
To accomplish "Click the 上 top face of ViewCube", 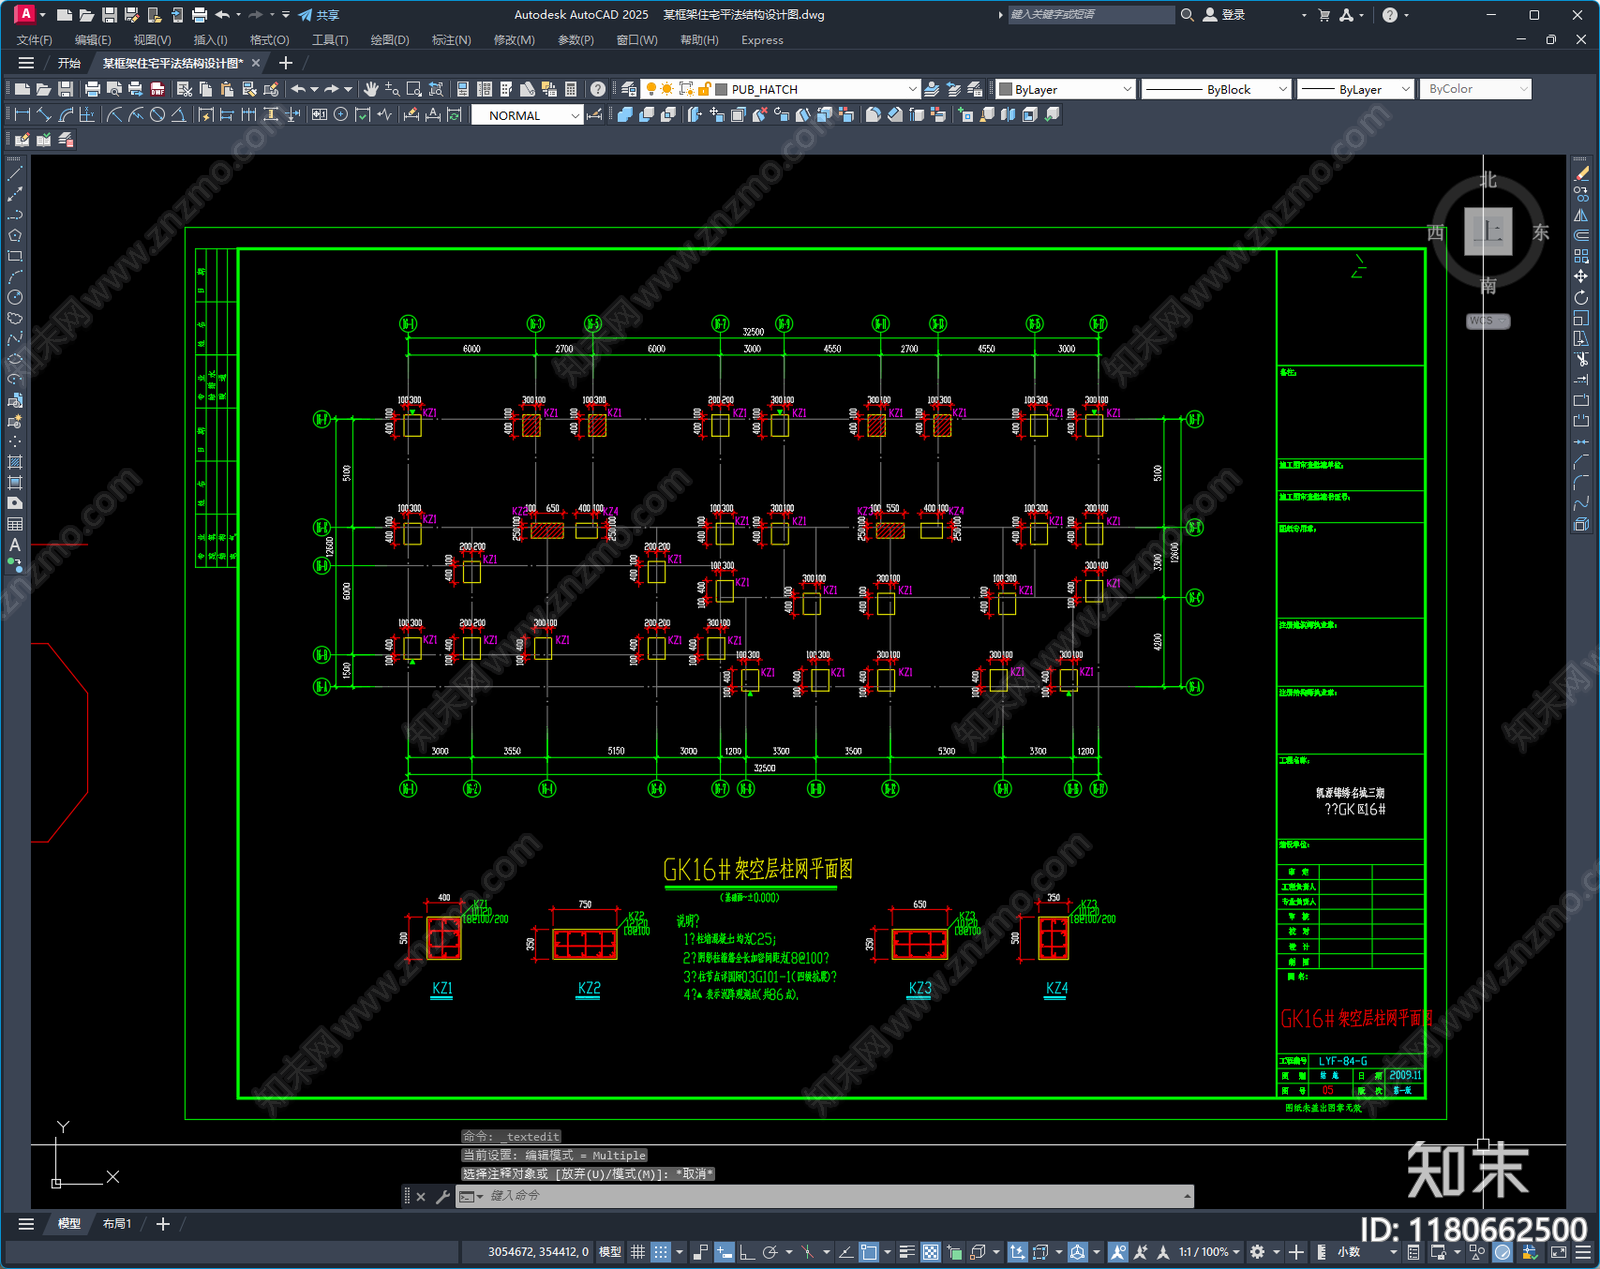I will pos(1488,232).
